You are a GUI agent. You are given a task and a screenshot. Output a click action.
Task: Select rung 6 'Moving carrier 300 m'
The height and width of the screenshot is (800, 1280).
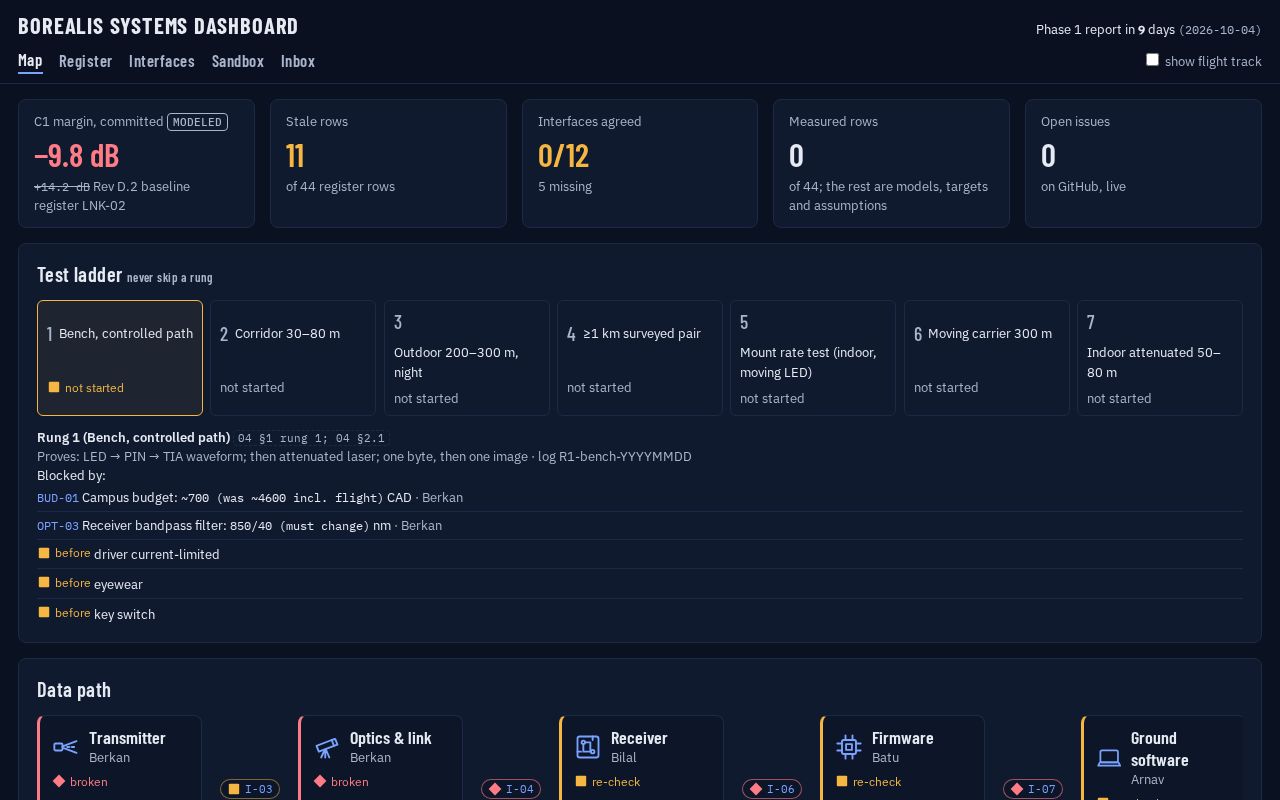[987, 358]
